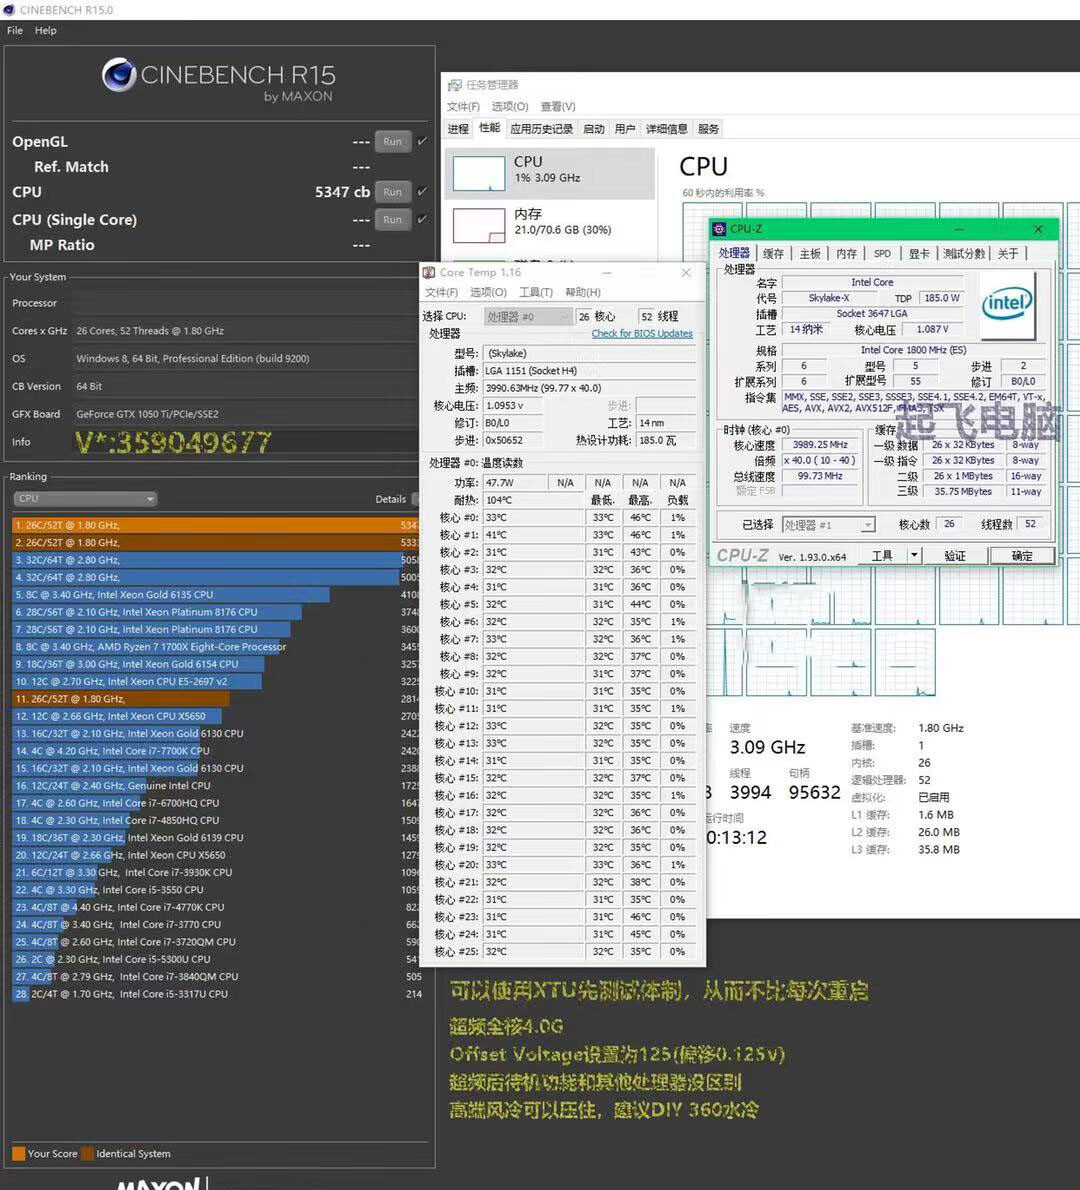Open the Core Temp 处理器 #0 dropdown
The width and height of the screenshot is (1080, 1190).
tap(527, 316)
